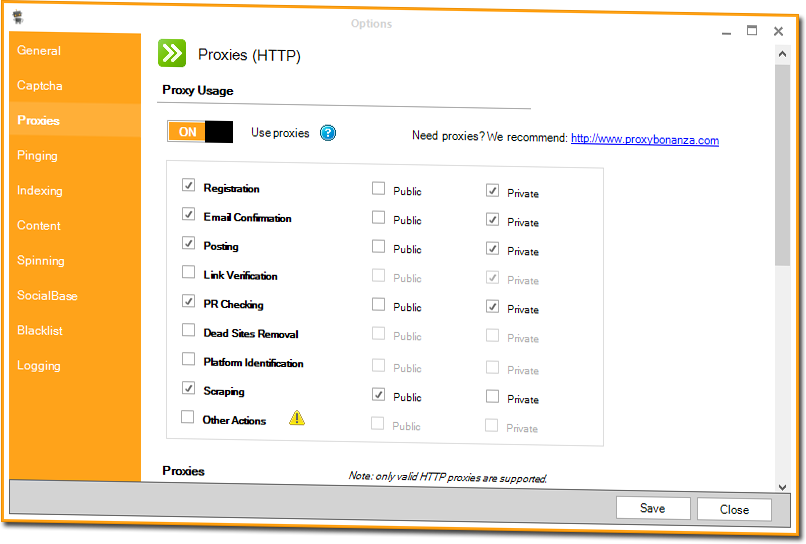The image size is (806, 544).
Task: Uncheck Public for the Scraping row
Action: 378,394
